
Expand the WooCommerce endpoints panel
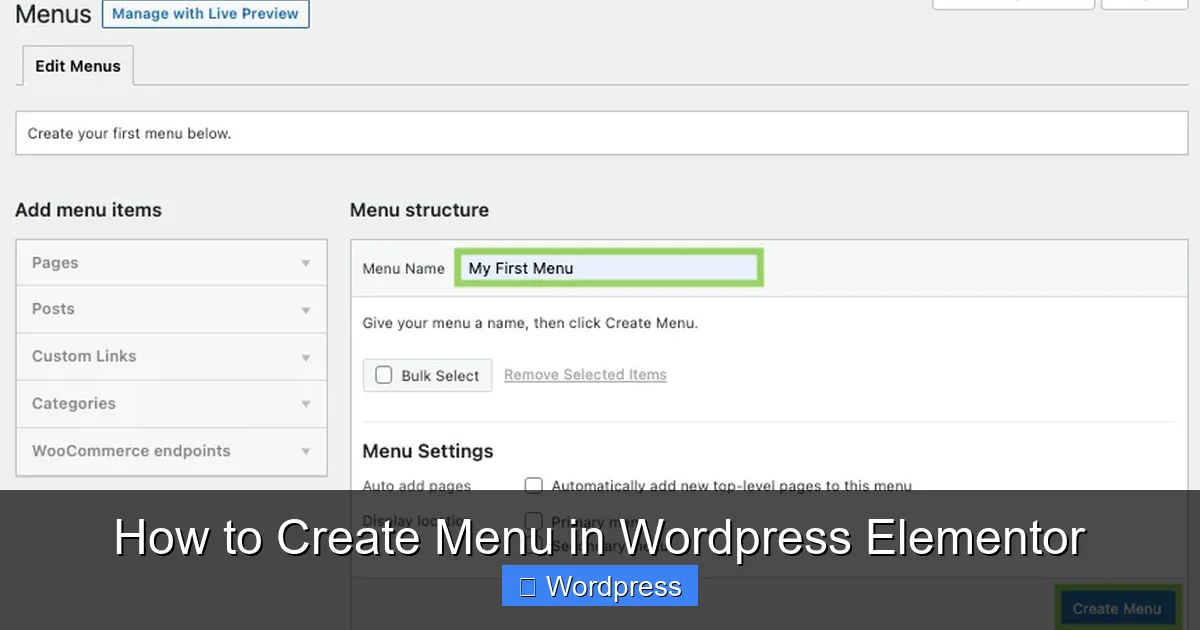171,451
